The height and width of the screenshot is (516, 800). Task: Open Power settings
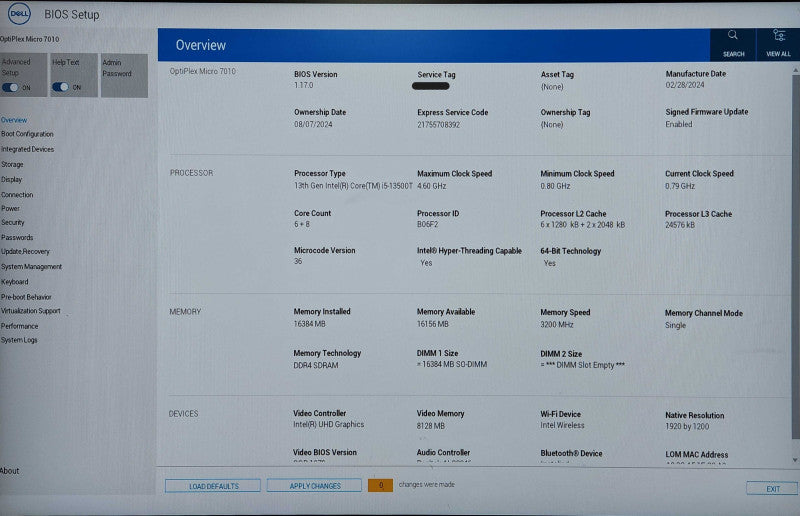pyautogui.click(x=10, y=208)
